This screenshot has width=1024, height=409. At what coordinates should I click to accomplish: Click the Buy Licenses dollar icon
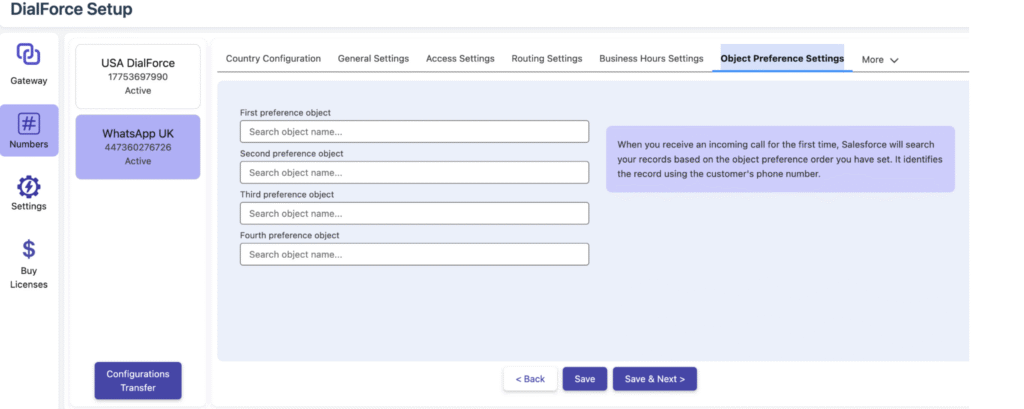(29, 249)
